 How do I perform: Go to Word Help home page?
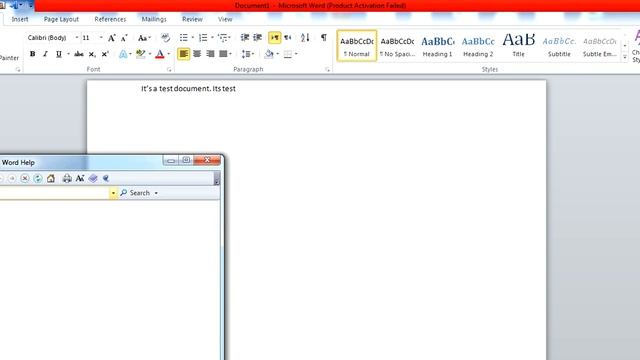(51, 178)
